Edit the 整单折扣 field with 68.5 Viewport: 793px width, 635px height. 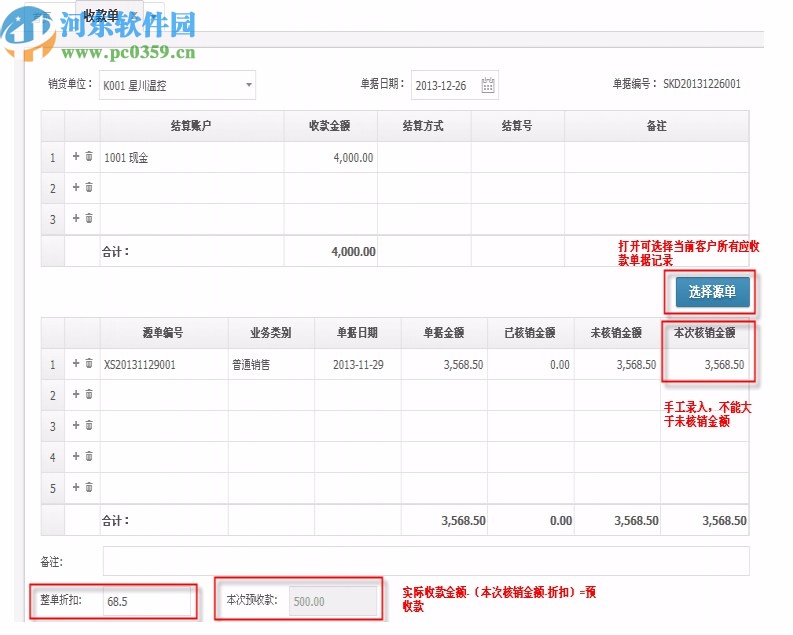[x=147, y=601]
